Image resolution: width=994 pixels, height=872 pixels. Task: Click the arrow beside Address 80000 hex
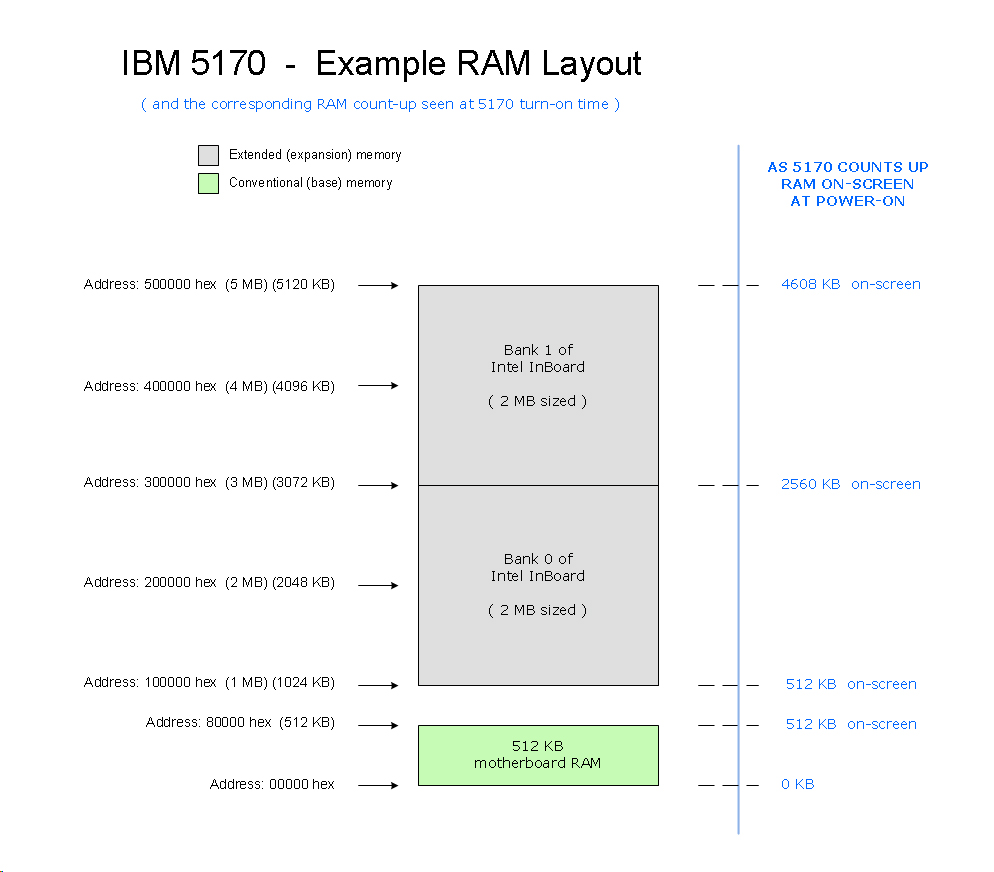point(378,726)
